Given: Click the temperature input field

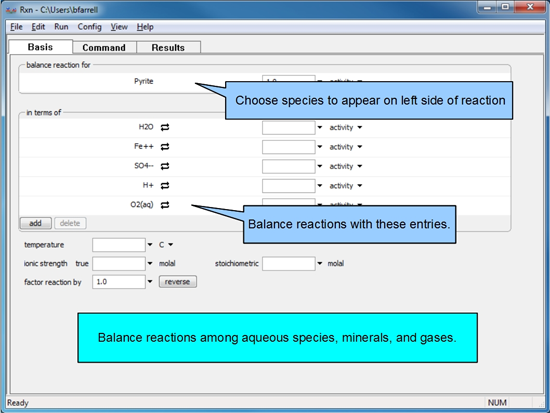Looking at the screenshot, I should tap(119, 245).
